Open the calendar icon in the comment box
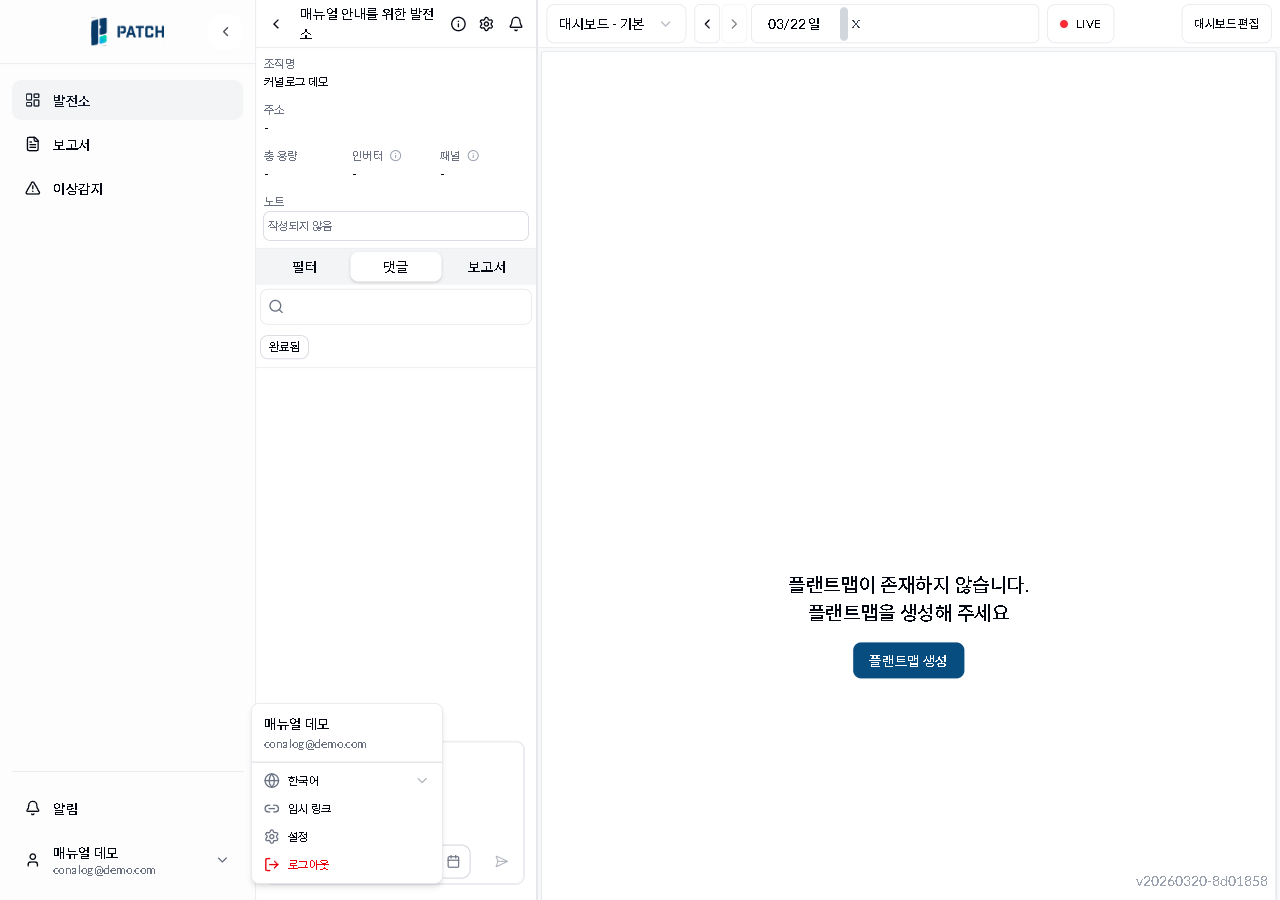This screenshot has width=1280, height=900. point(453,861)
